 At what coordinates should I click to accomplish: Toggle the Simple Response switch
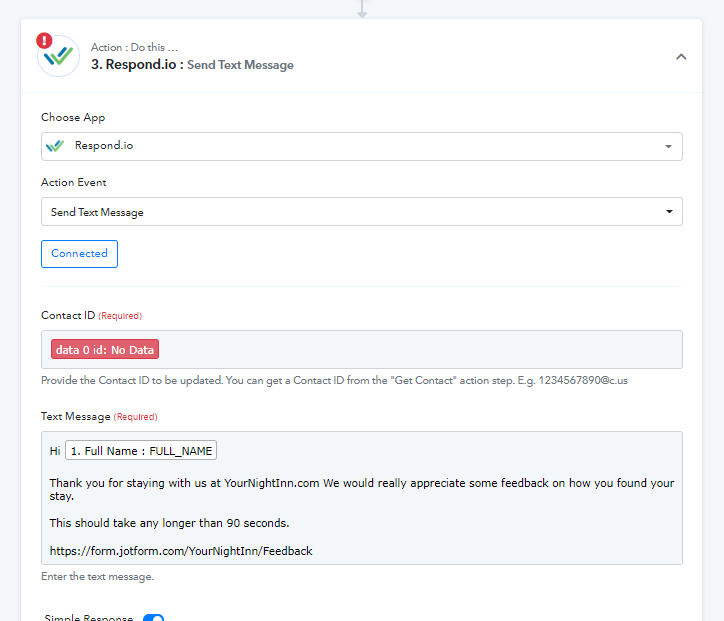pyautogui.click(x=153, y=618)
